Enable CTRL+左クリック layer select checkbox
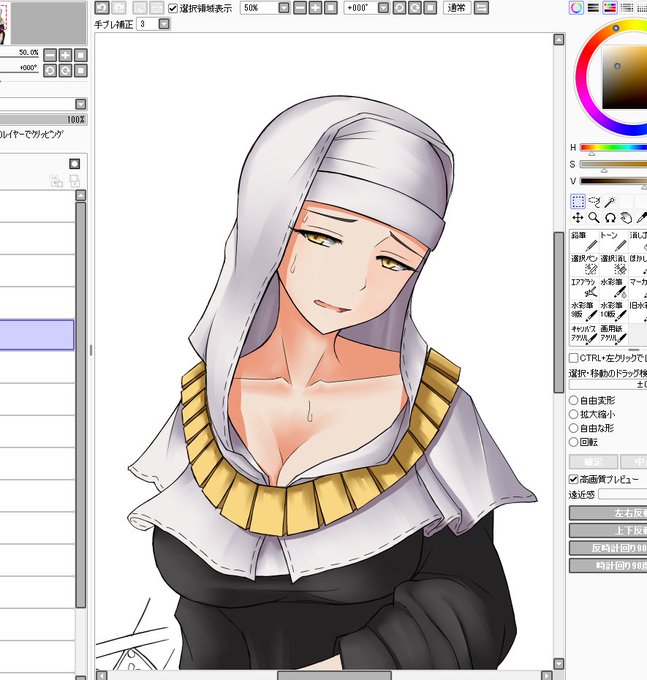Screen dimensions: 647x680 point(573,358)
